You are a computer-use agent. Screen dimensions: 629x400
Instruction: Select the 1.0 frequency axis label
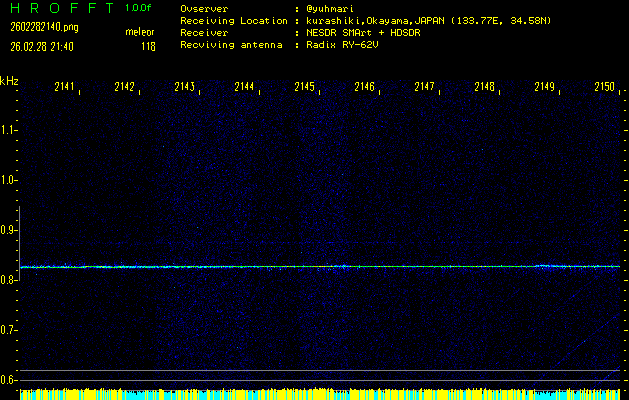pos(9,180)
